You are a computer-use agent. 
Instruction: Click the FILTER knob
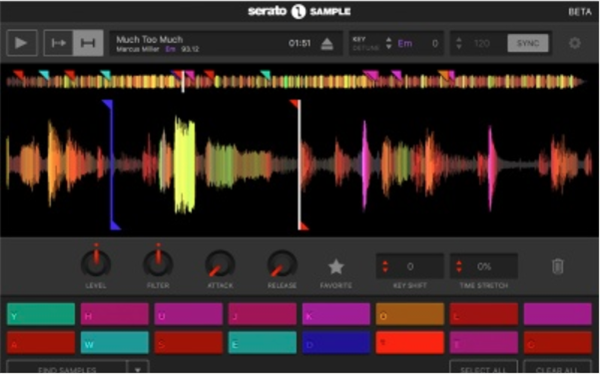click(158, 263)
